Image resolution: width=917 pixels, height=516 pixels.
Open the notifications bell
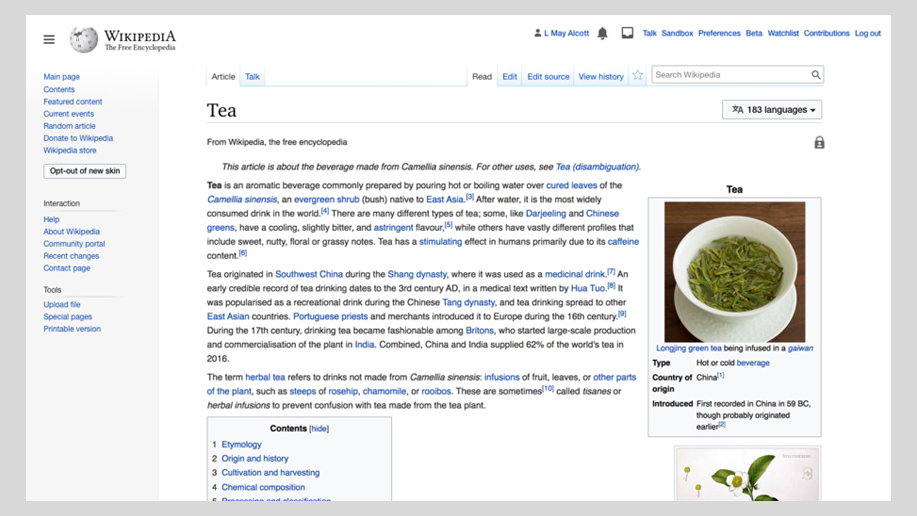pos(602,33)
